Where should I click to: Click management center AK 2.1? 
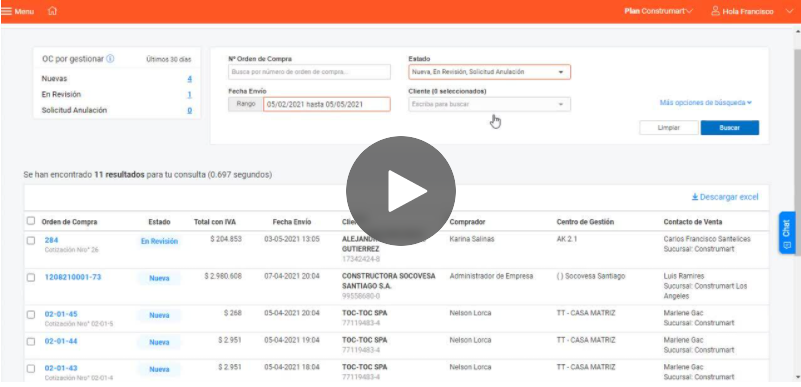point(567,239)
